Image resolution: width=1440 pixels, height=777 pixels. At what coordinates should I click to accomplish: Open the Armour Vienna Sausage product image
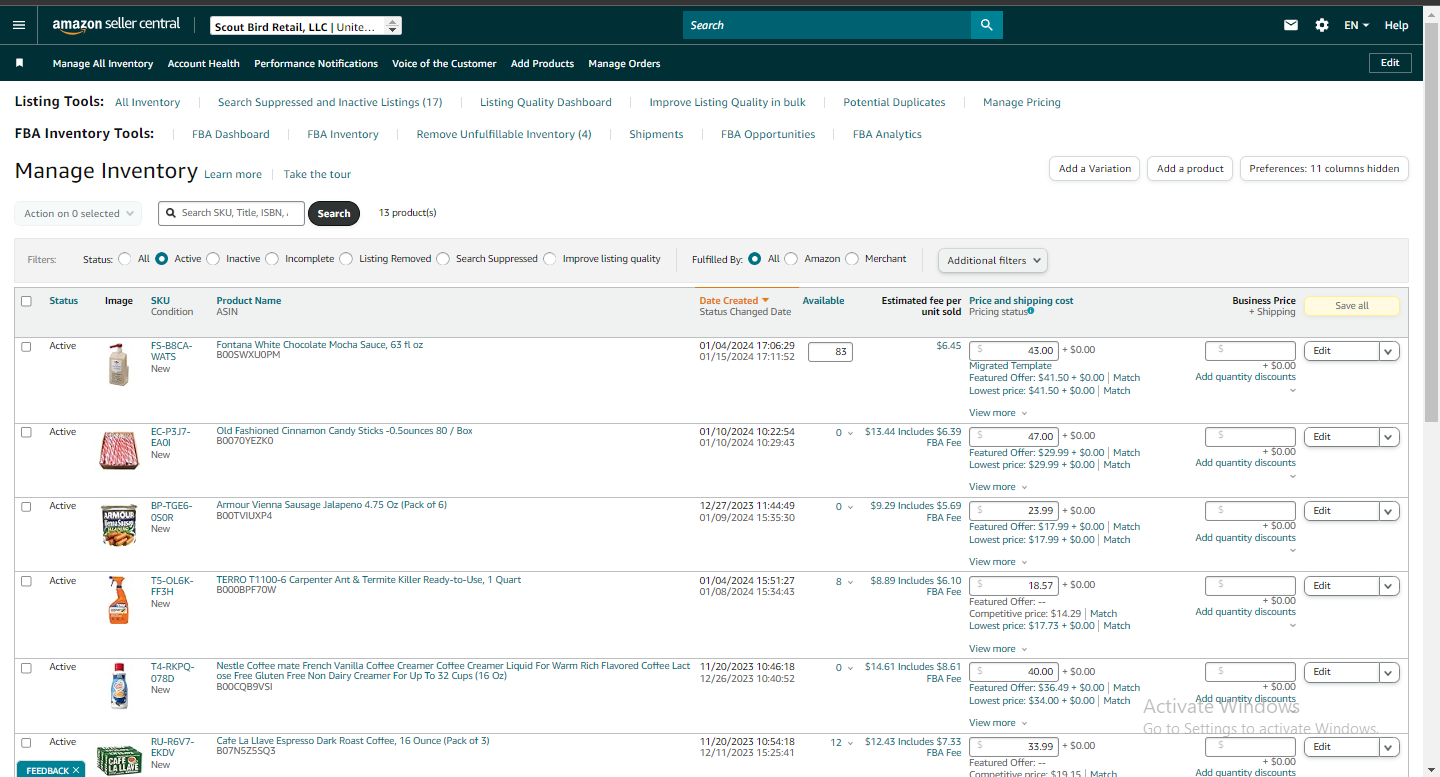point(119,525)
